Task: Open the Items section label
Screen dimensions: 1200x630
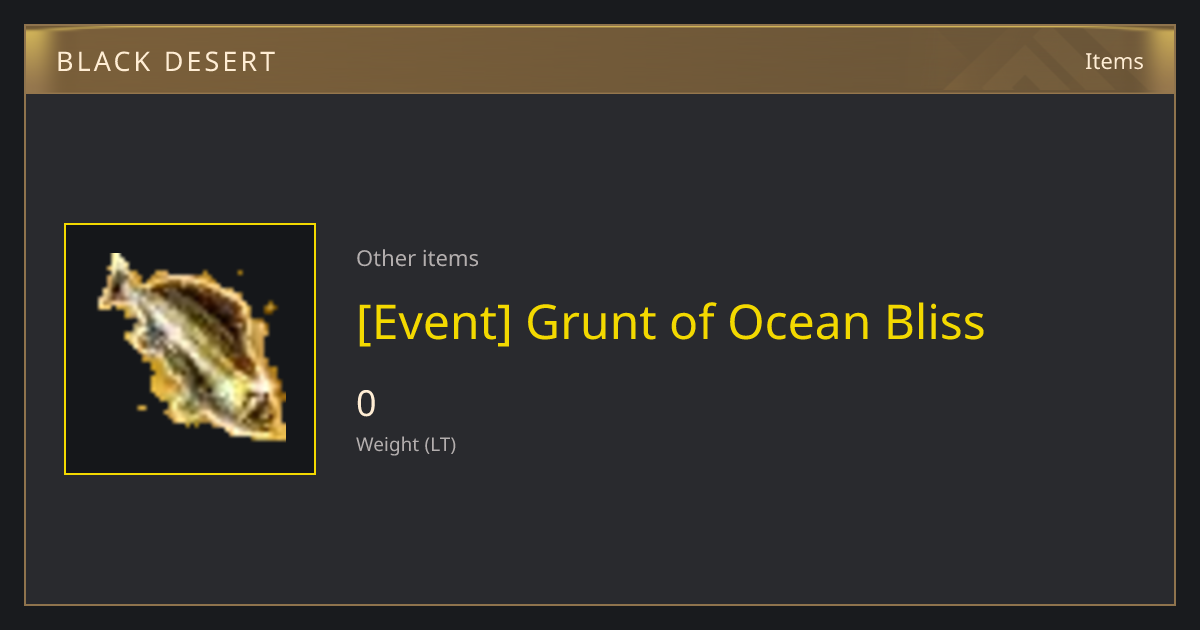Action: (1114, 61)
